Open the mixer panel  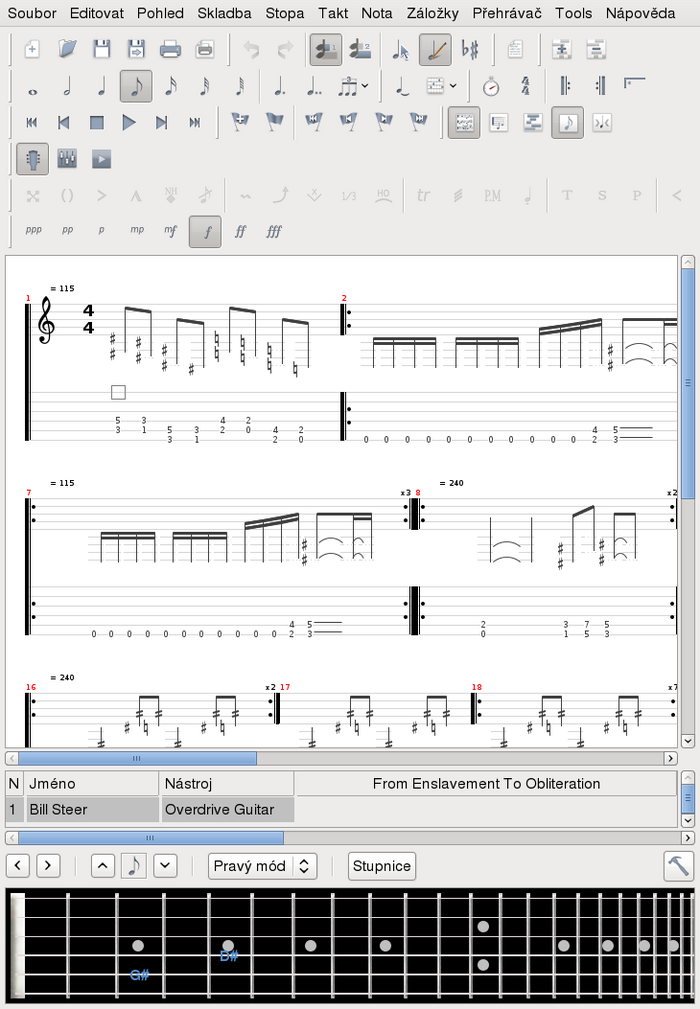(x=67, y=159)
